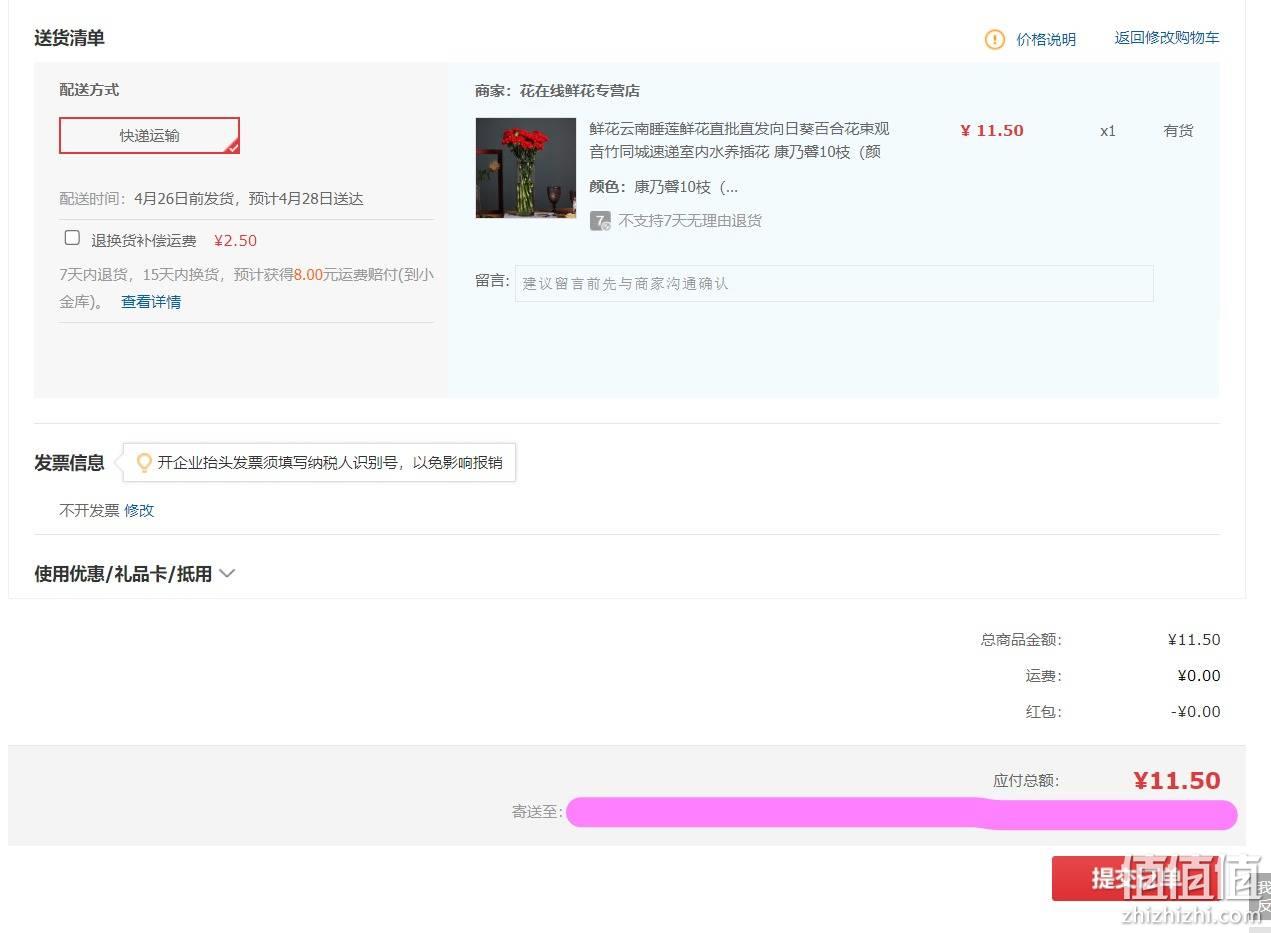Click merchant name 花在线鲜花专营店
Viewport: 1271px width, 933px height.
[580, 91]
